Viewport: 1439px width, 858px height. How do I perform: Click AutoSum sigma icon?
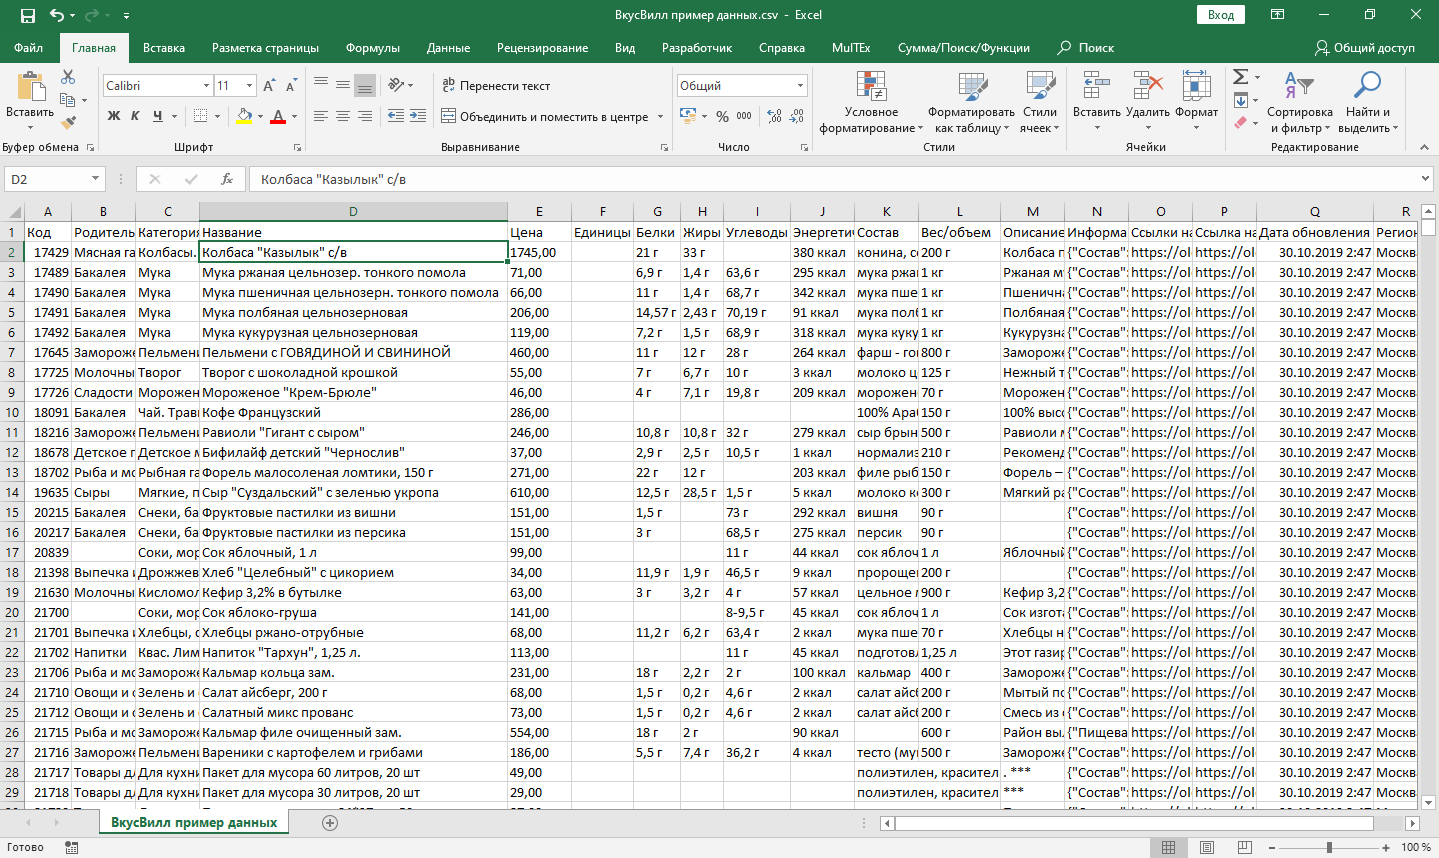pyautogui.click(x=1240, y=77)
